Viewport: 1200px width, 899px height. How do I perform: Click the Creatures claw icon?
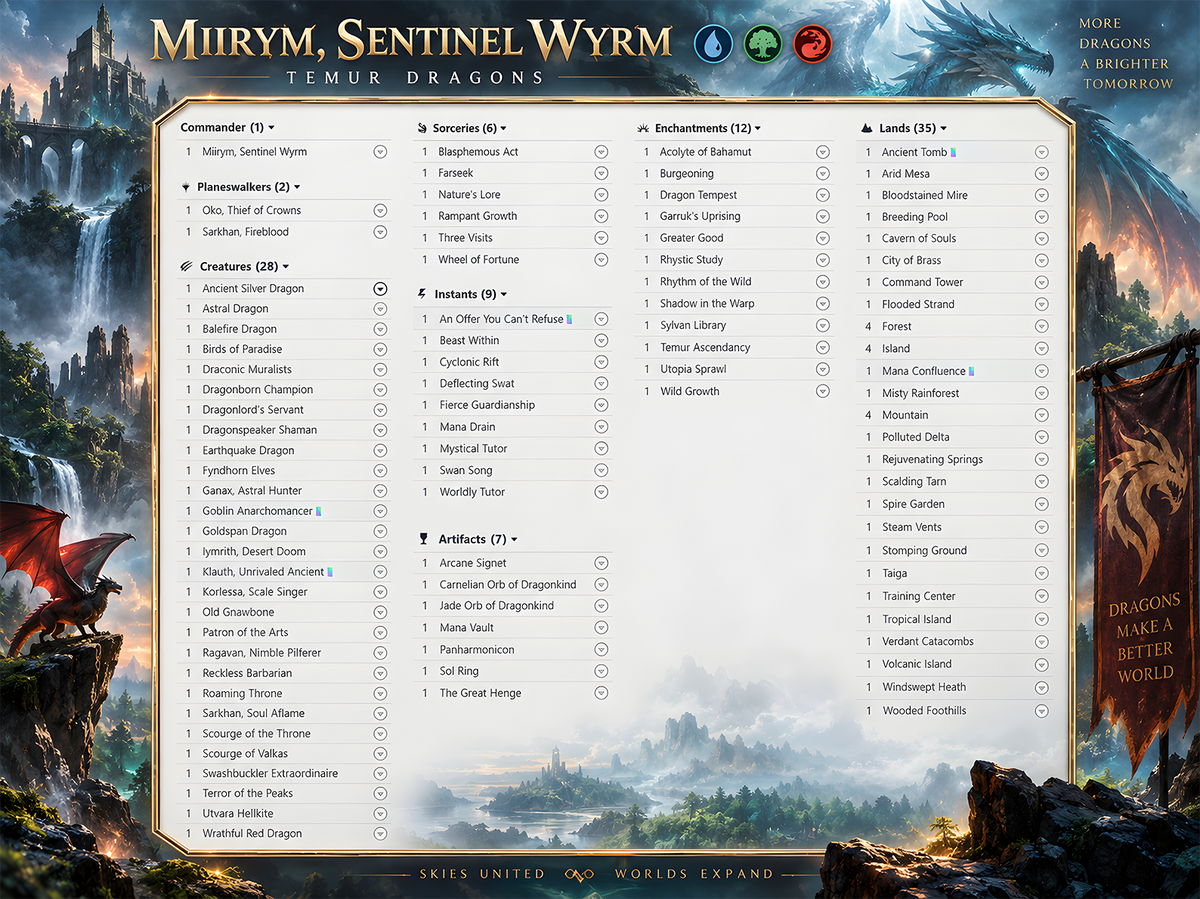coord(187,266)
